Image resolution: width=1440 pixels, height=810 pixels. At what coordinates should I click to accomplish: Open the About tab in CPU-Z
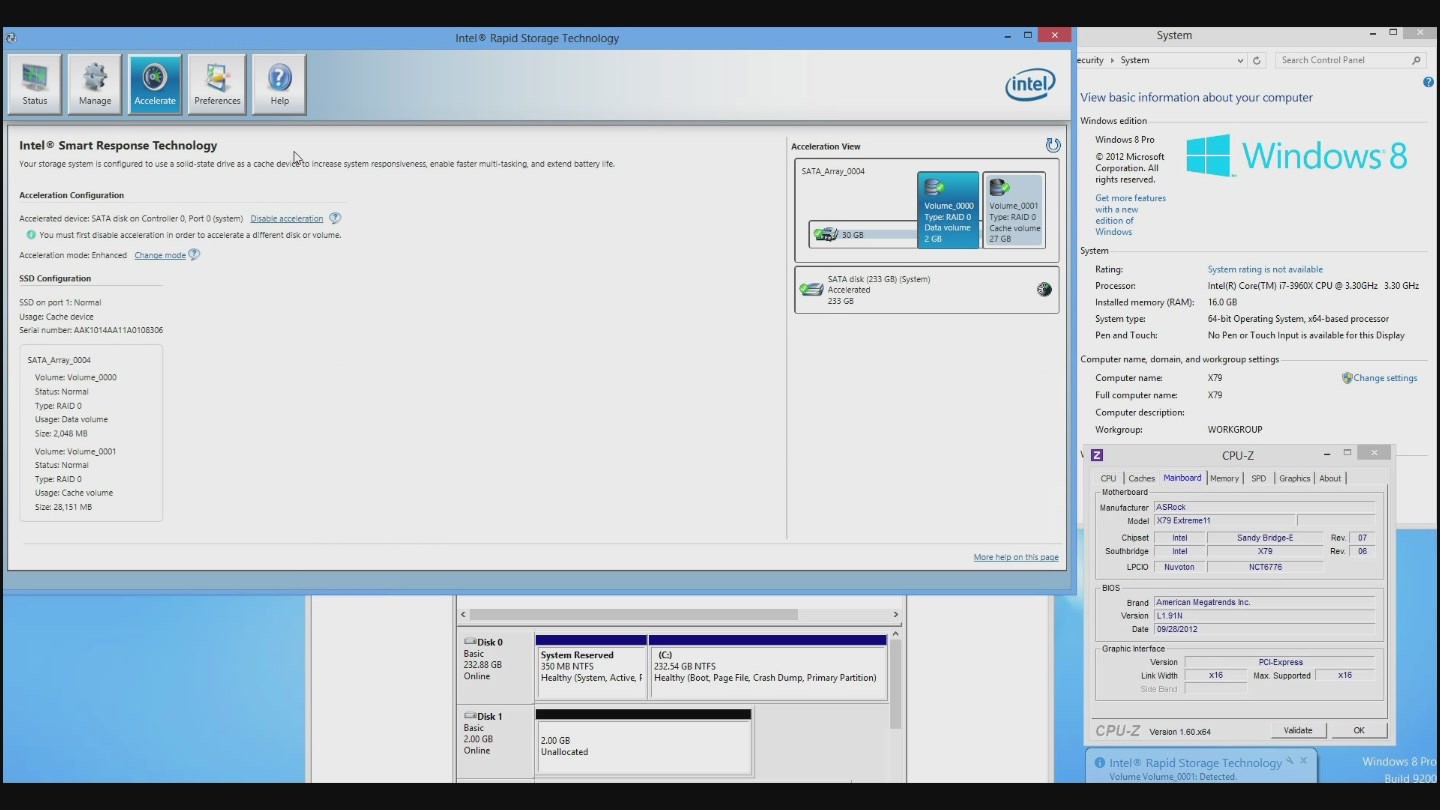click(1330, 478)
